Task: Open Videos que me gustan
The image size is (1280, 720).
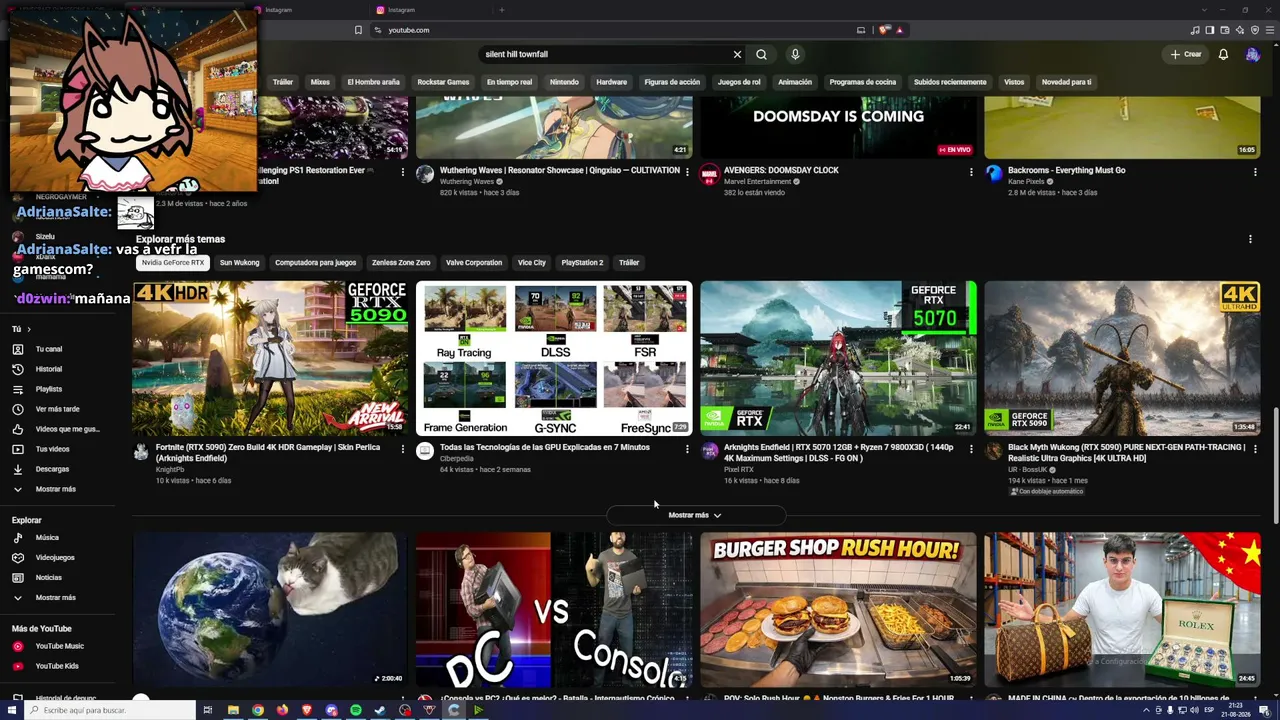Action: tap(67, 429)
